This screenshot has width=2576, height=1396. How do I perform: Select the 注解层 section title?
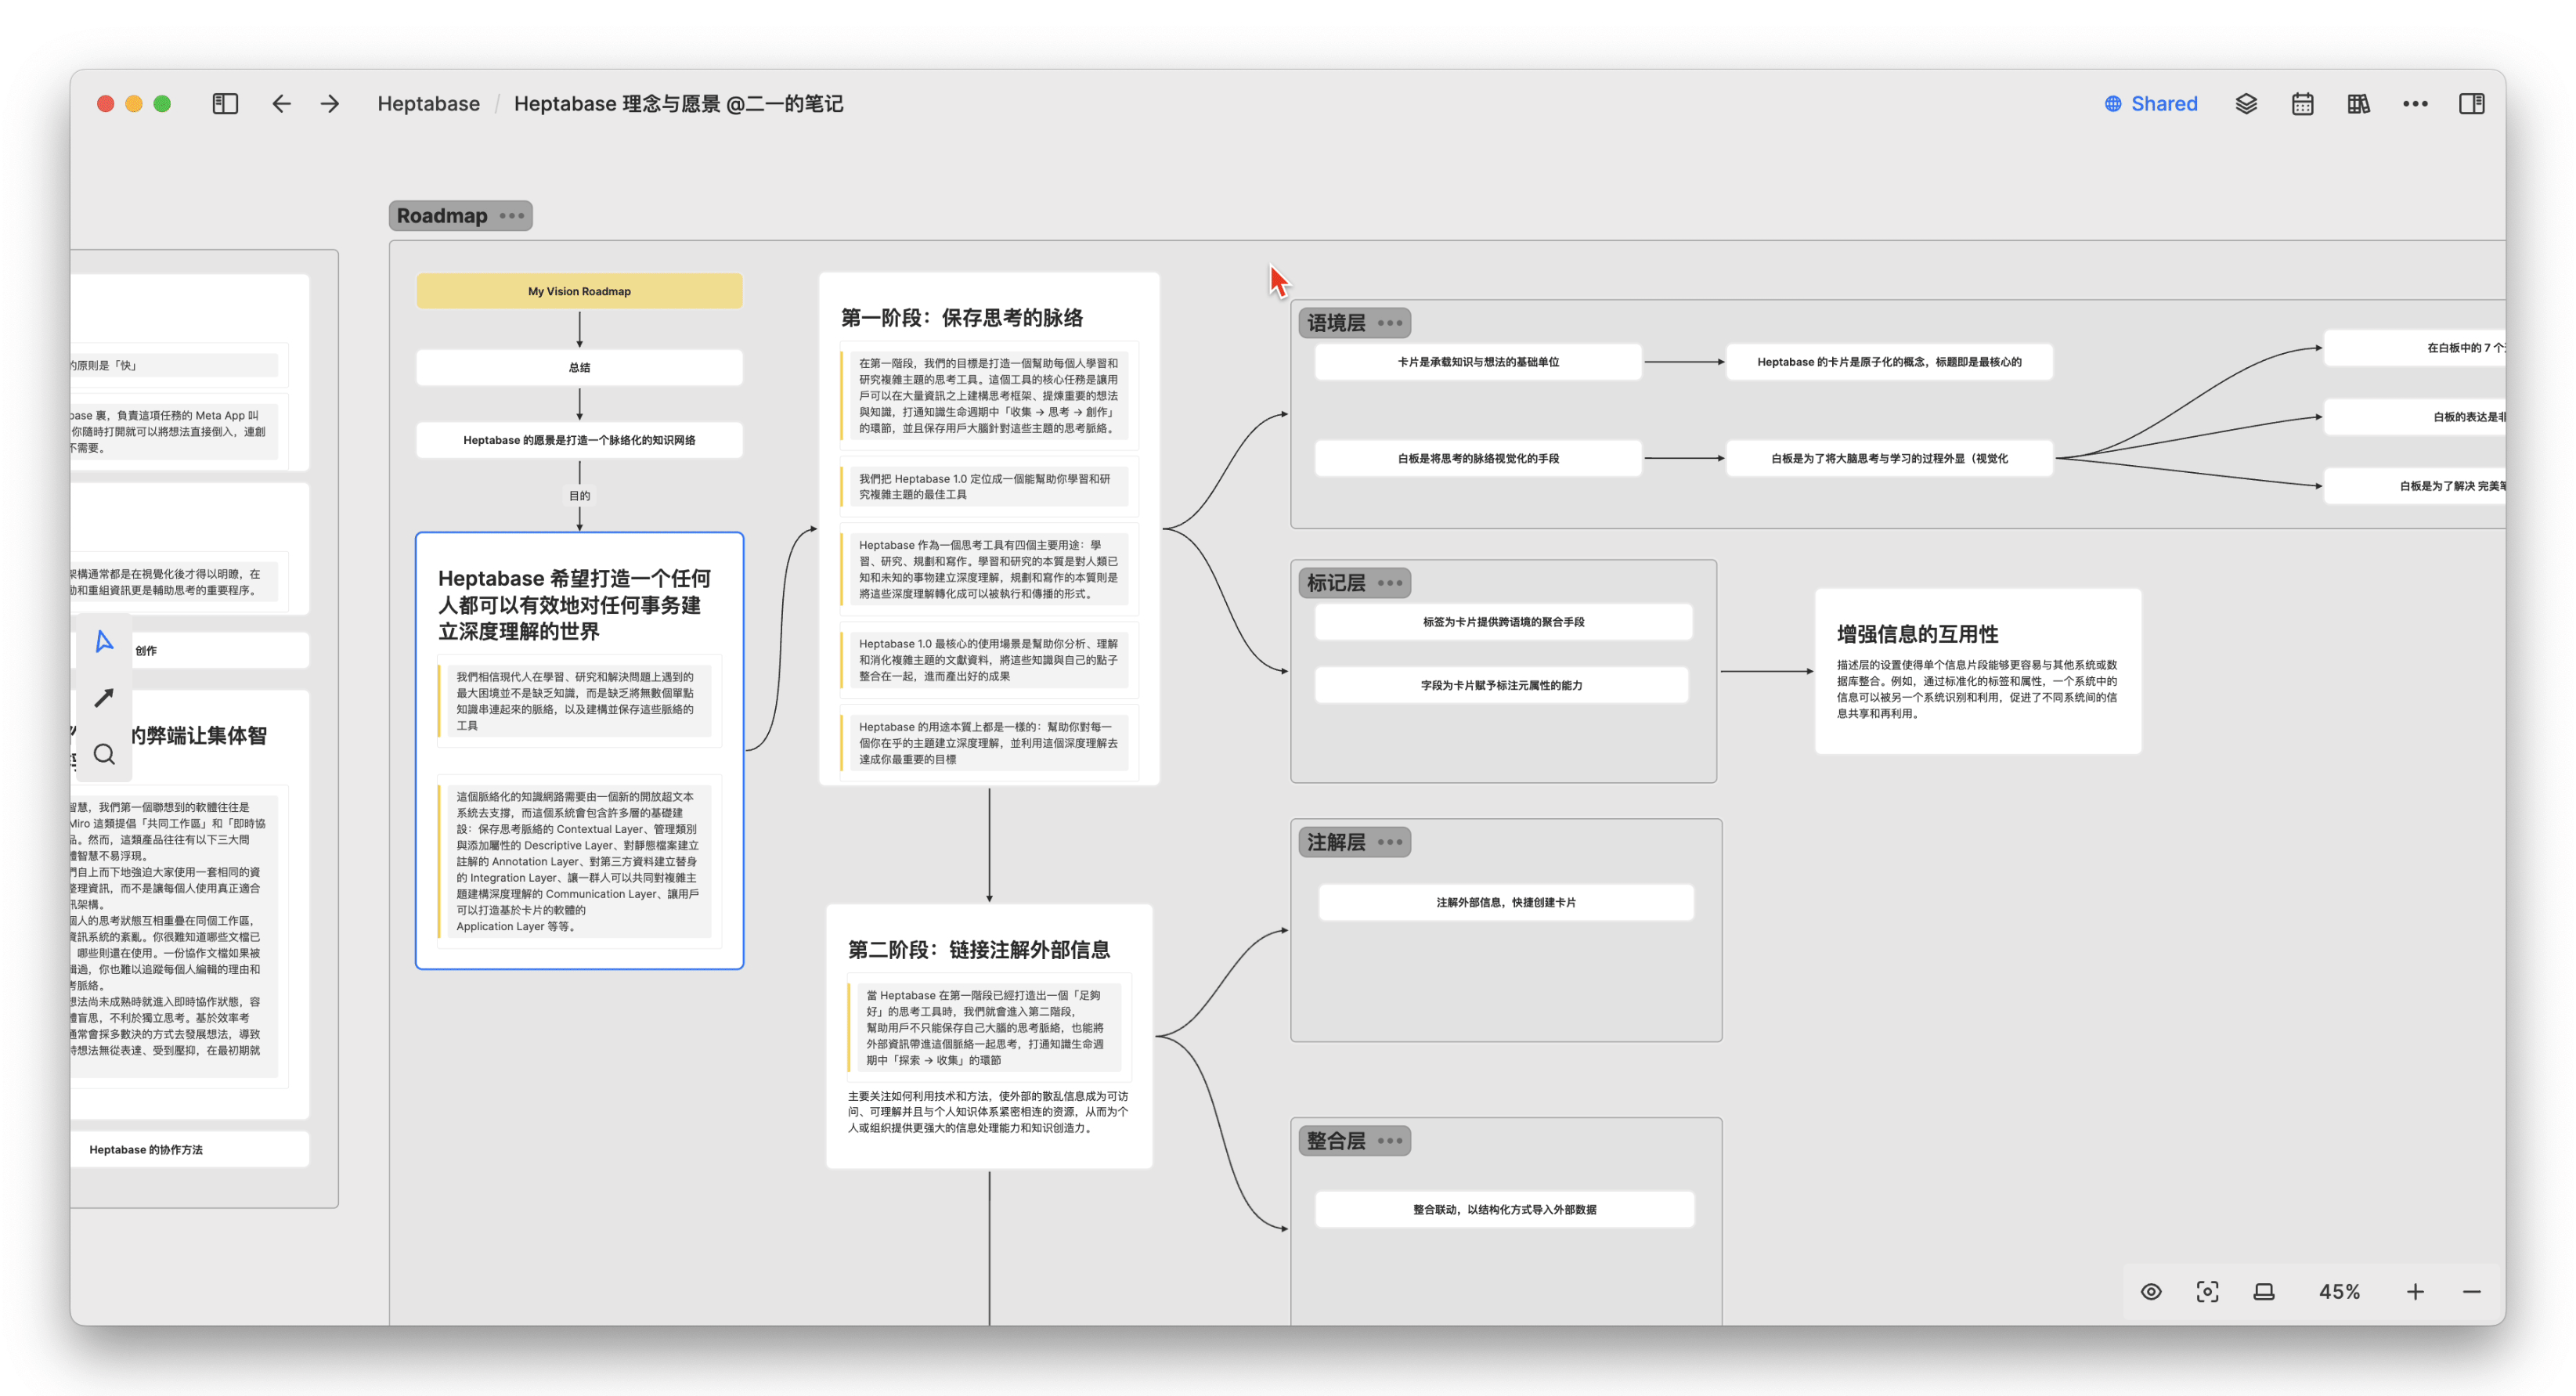[x=1335, y=842]
